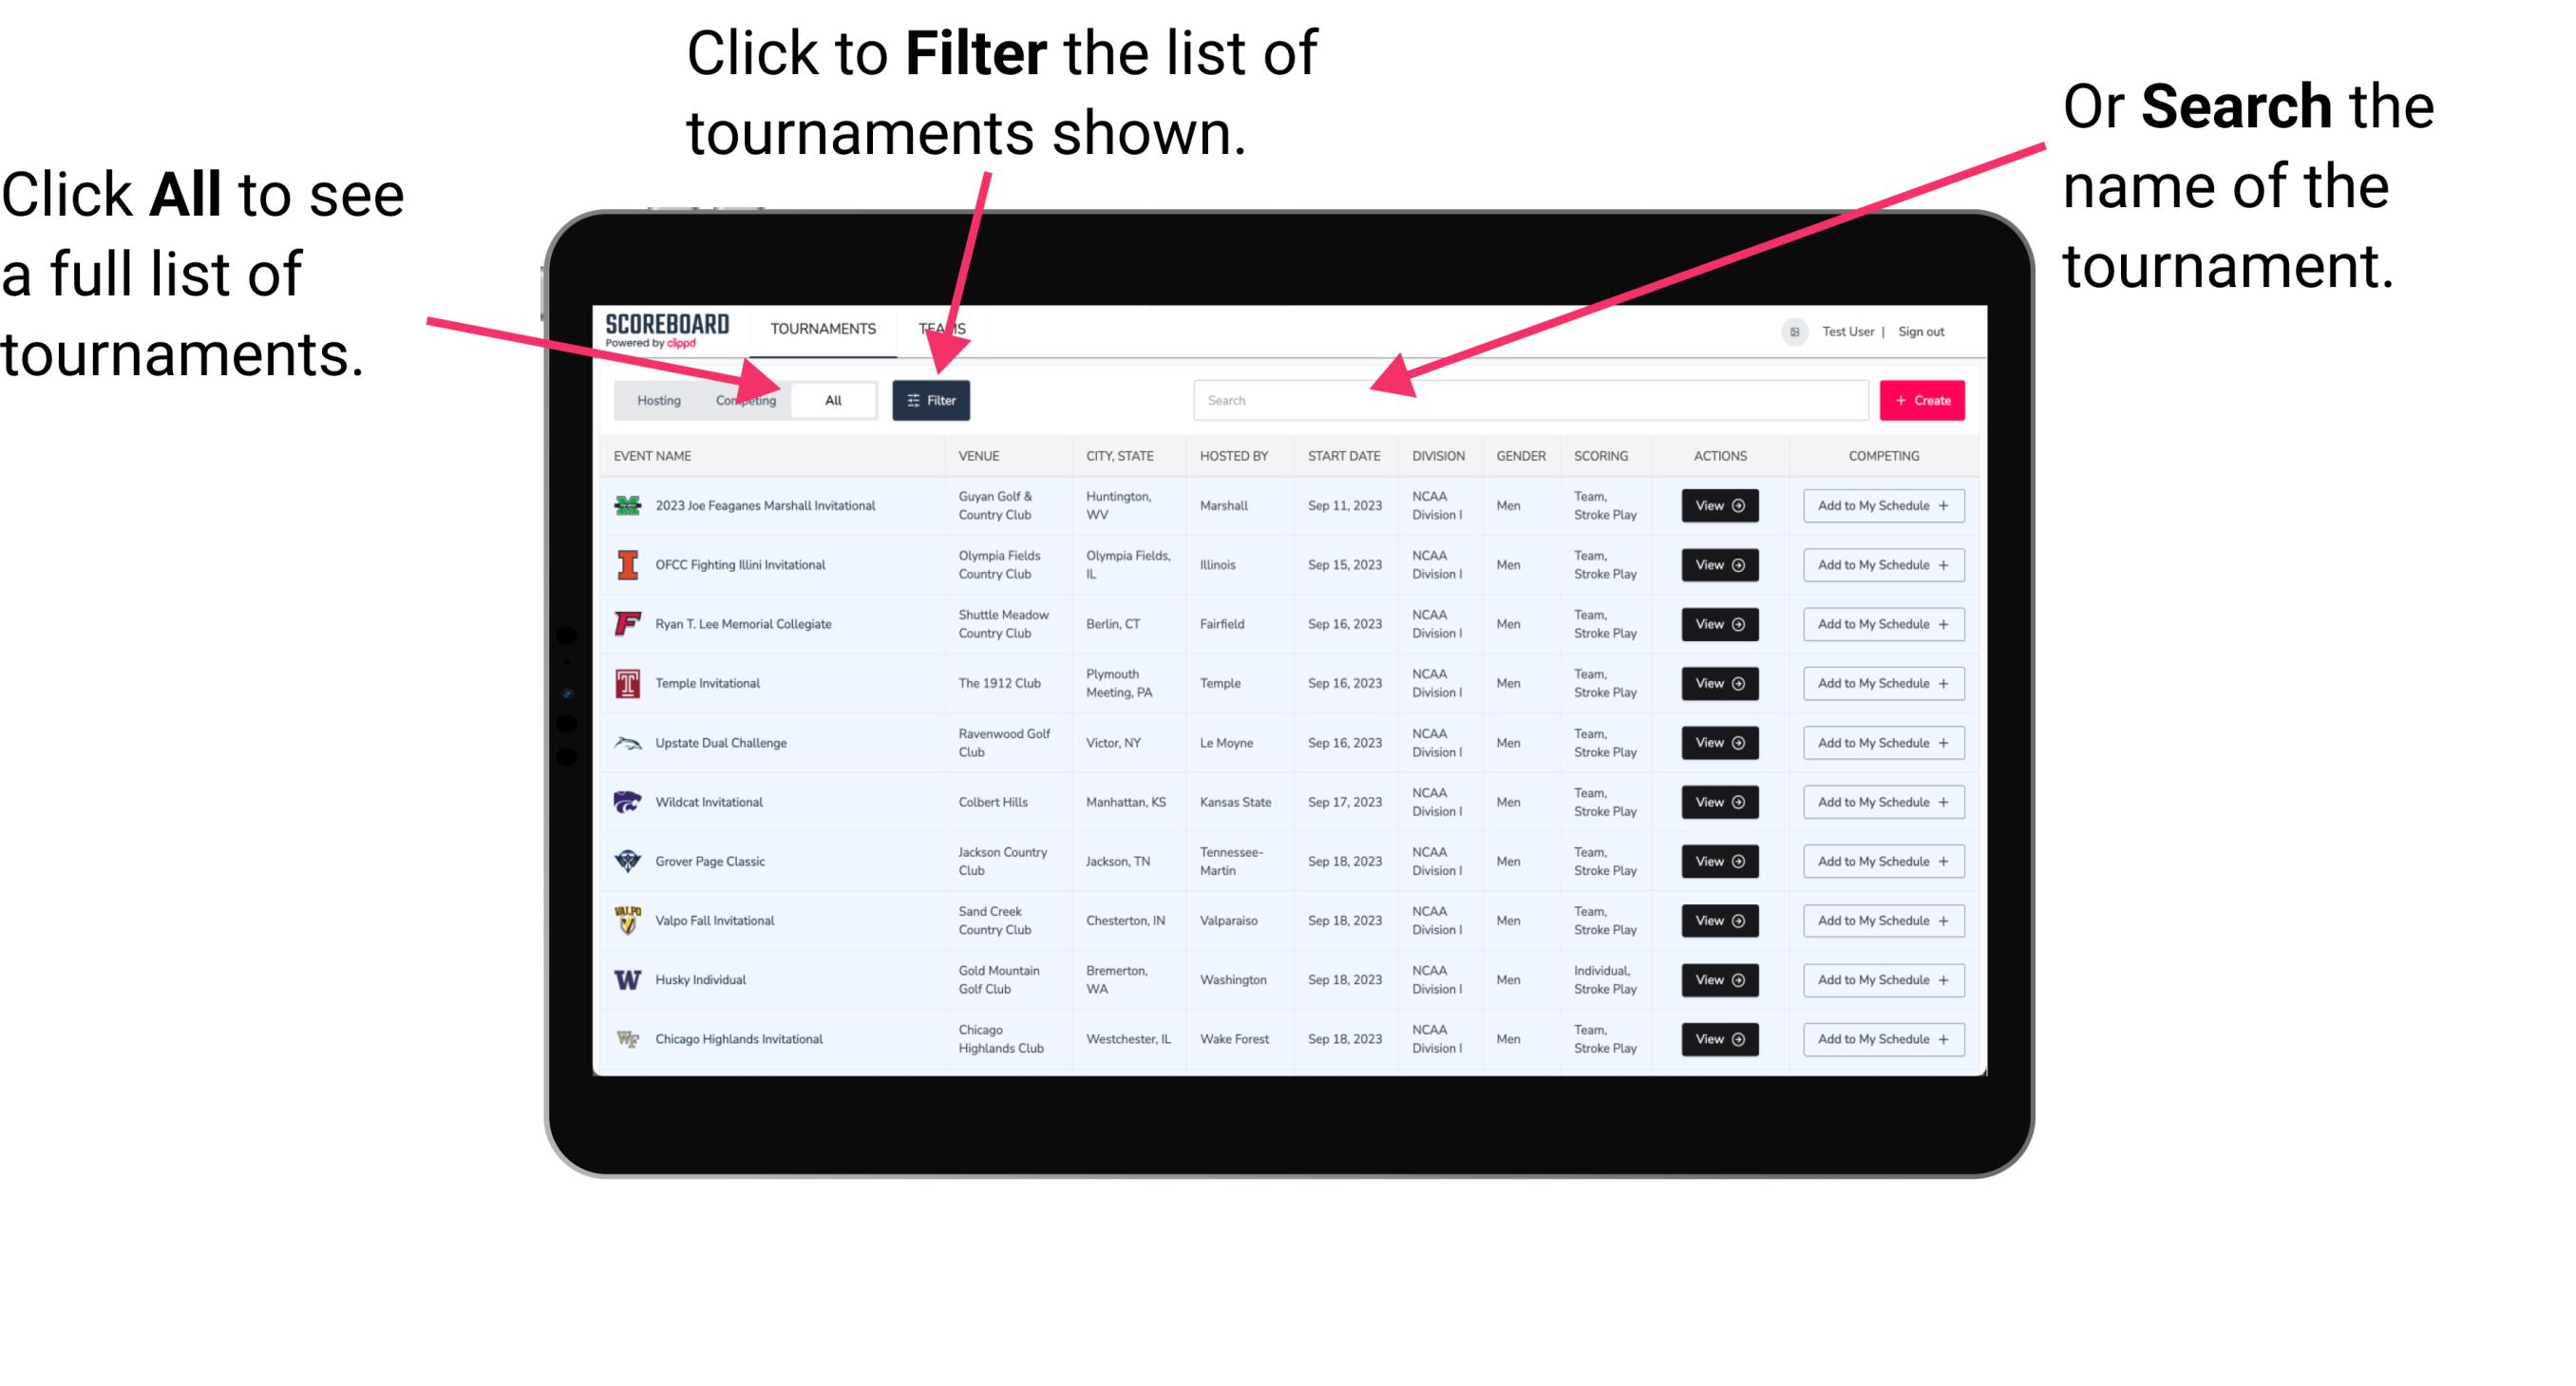The width and height of the screenshot is (2576, 1386).
Task: Click the Temple Owls team logo icon
Action: (x=626, y=683)
